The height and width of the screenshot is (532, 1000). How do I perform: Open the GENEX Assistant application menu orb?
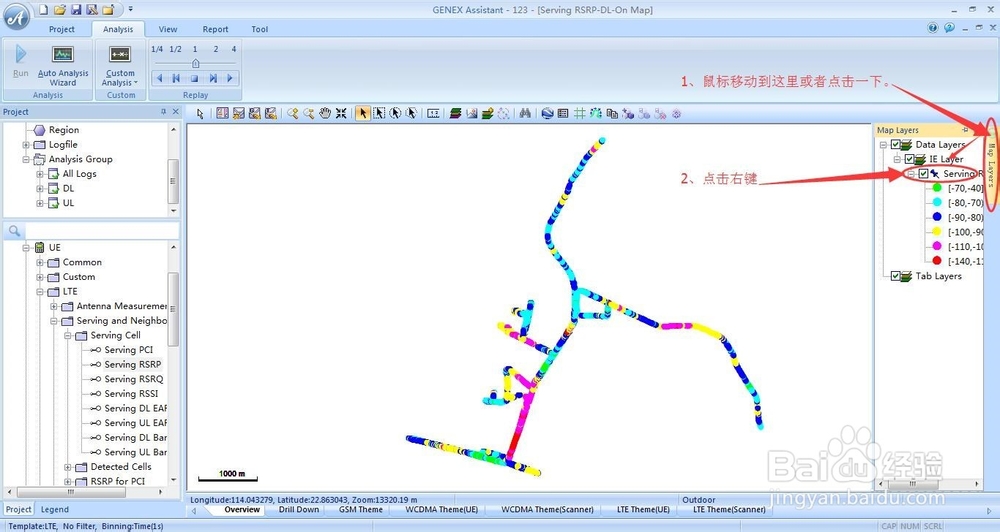click(16, 16)
